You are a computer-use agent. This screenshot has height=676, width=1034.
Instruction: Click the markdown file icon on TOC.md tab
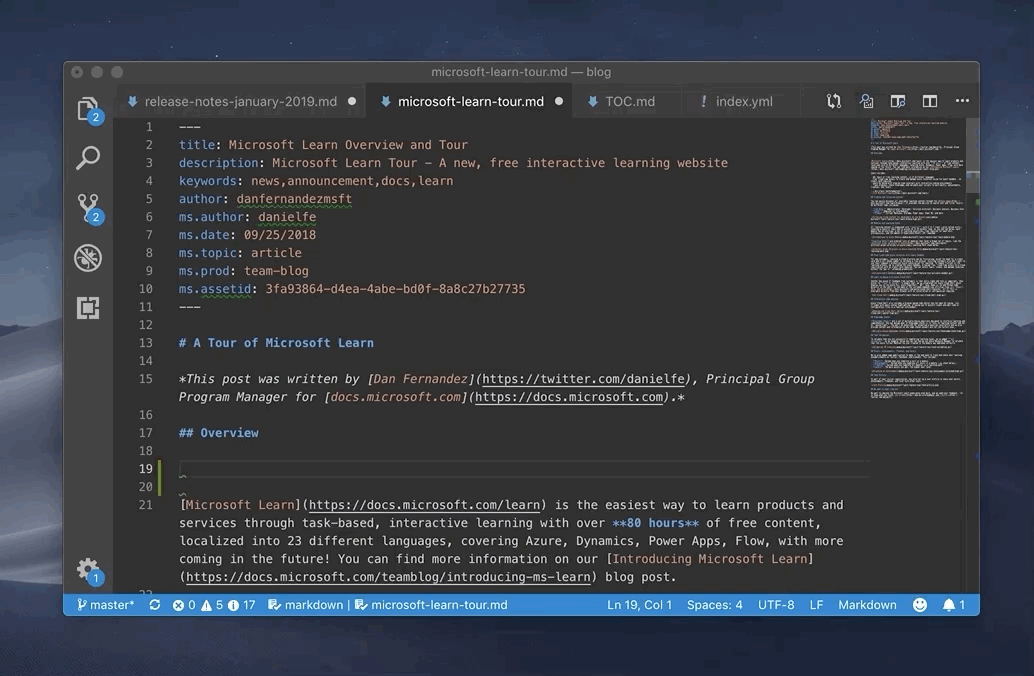coord(592,102)
